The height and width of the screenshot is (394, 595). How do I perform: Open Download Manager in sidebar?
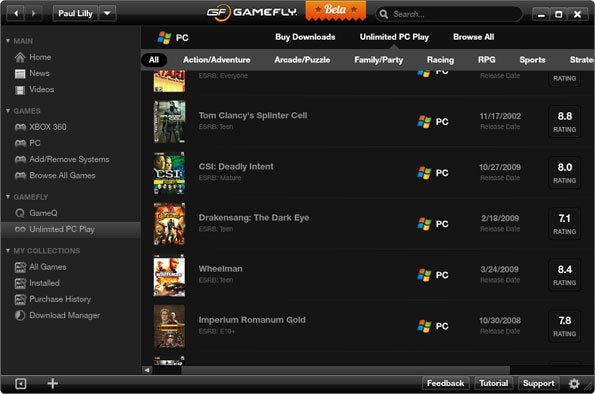coord(65,315)
